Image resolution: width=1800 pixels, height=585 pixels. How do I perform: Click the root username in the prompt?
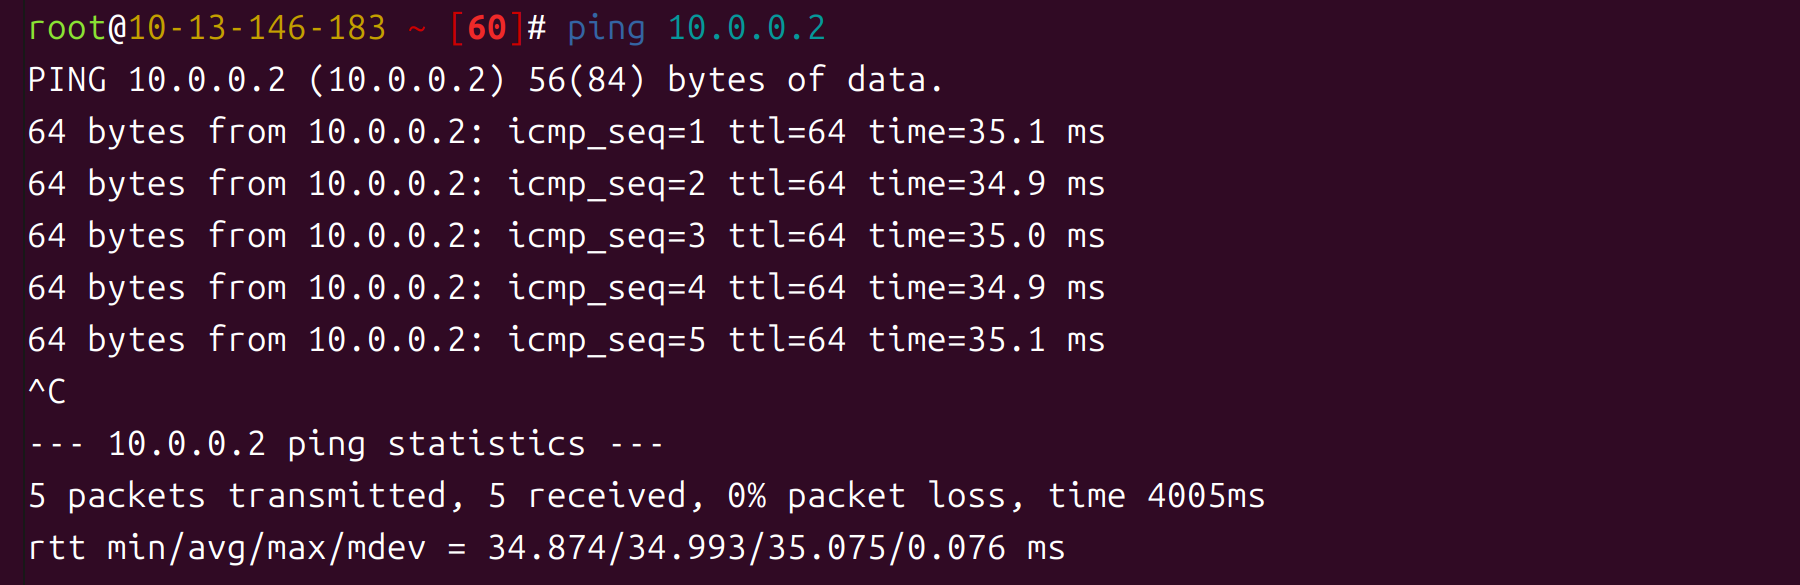(67, 28)
